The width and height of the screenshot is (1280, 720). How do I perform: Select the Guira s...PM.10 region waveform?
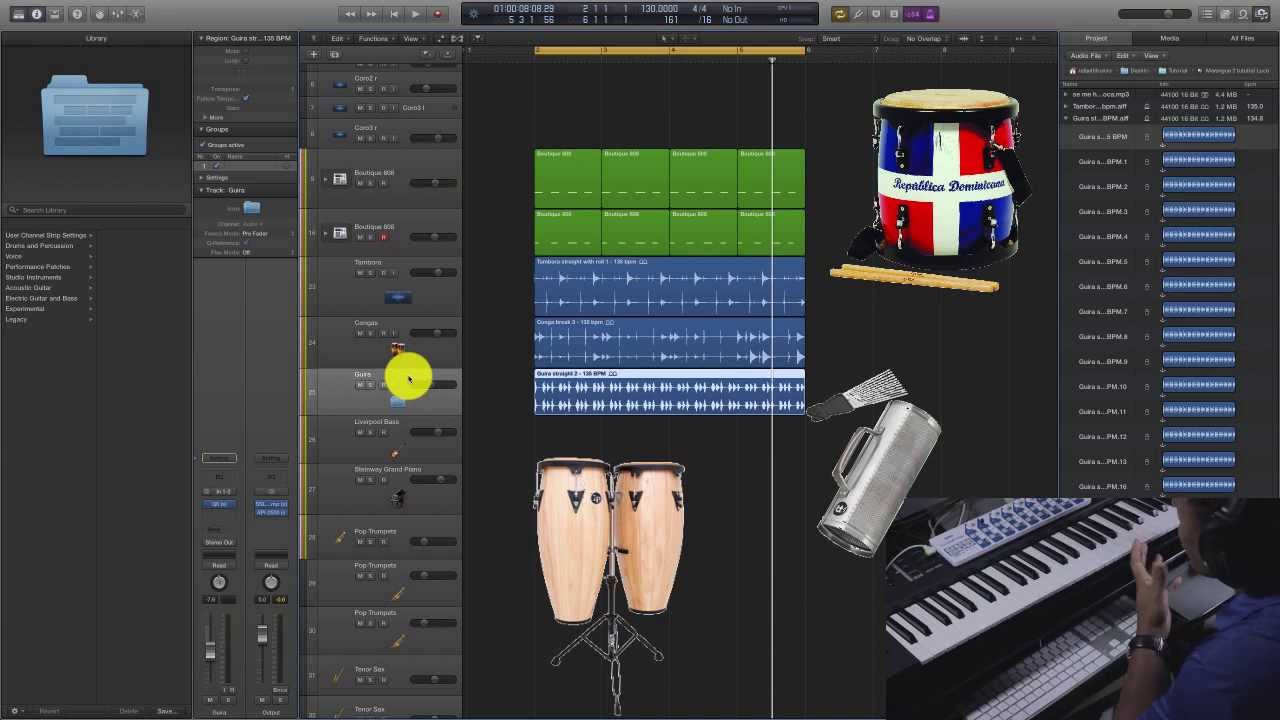(x=1198, y=386)
